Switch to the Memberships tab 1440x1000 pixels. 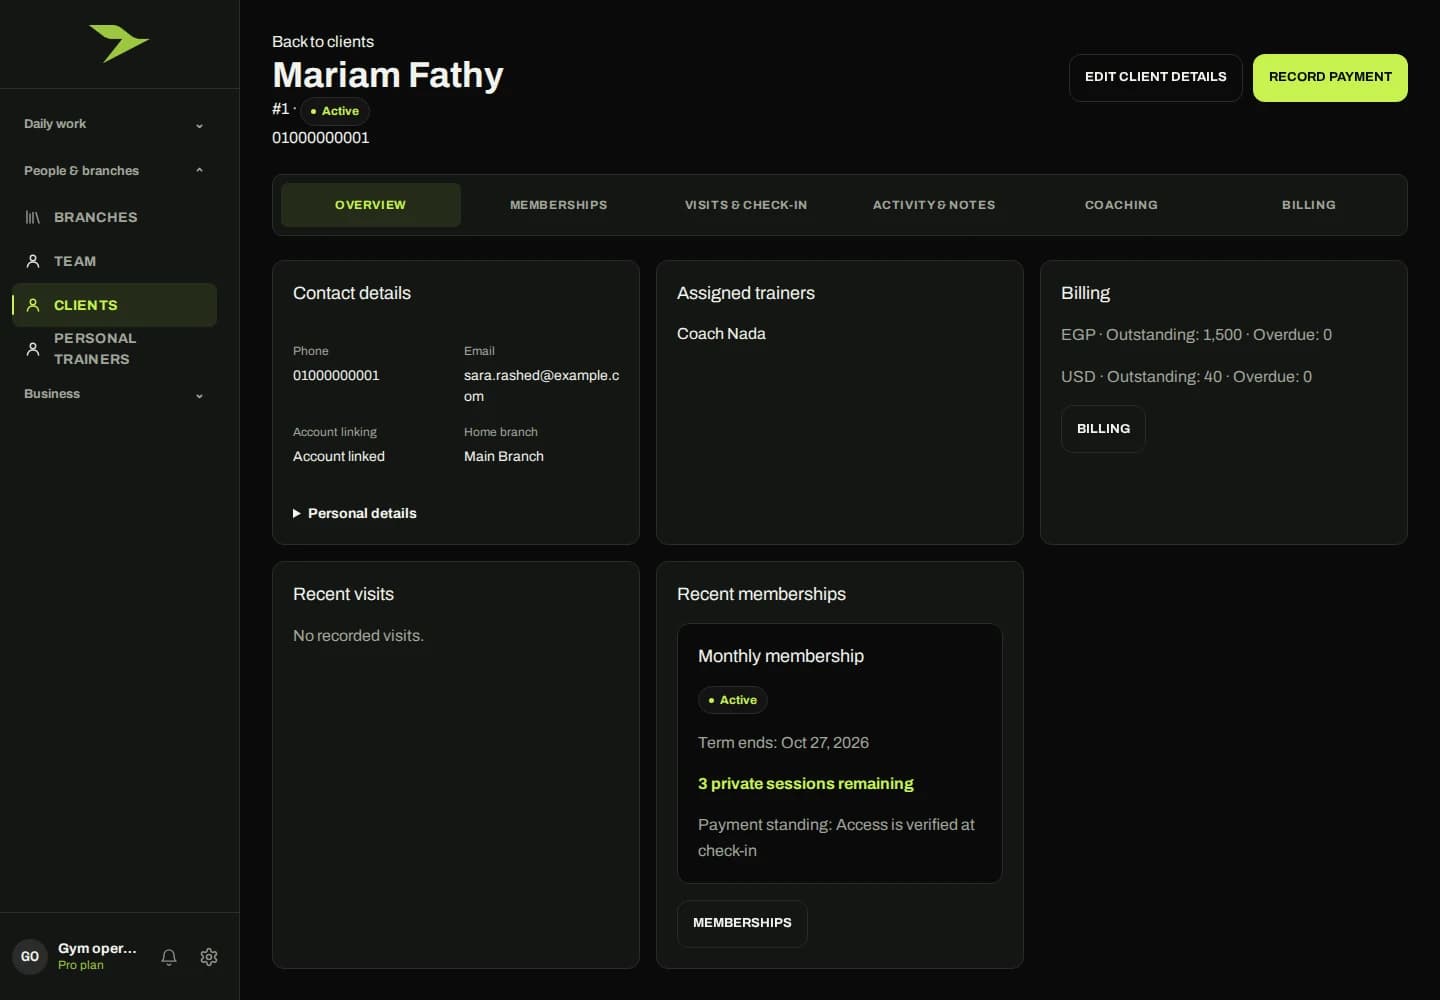(x=559, y=205)
